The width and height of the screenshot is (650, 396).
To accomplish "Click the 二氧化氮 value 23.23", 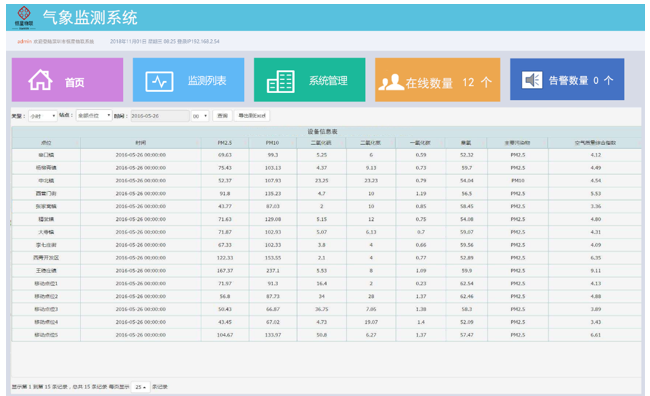I will point(371,181).
